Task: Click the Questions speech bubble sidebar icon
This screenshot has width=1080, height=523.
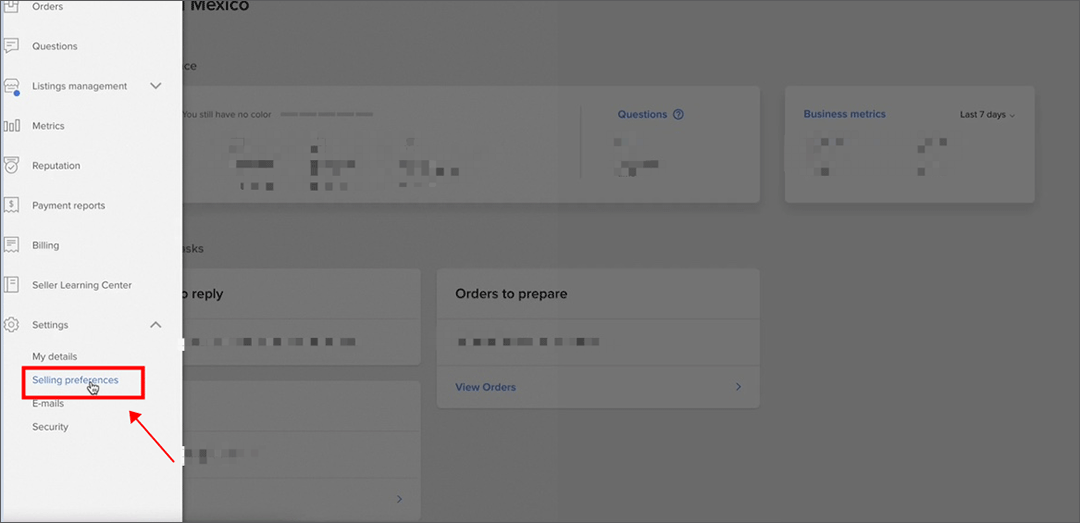Action: point(12,46)
